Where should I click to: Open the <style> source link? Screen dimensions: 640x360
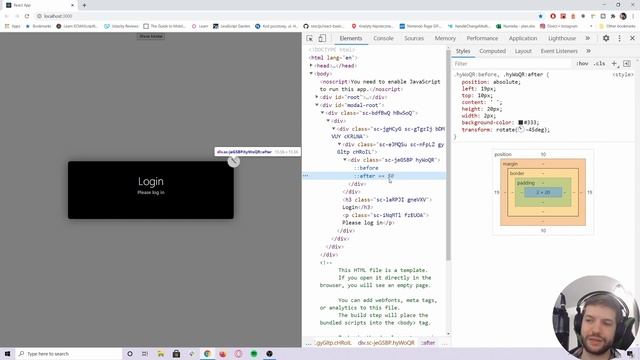tap(622, 75)
